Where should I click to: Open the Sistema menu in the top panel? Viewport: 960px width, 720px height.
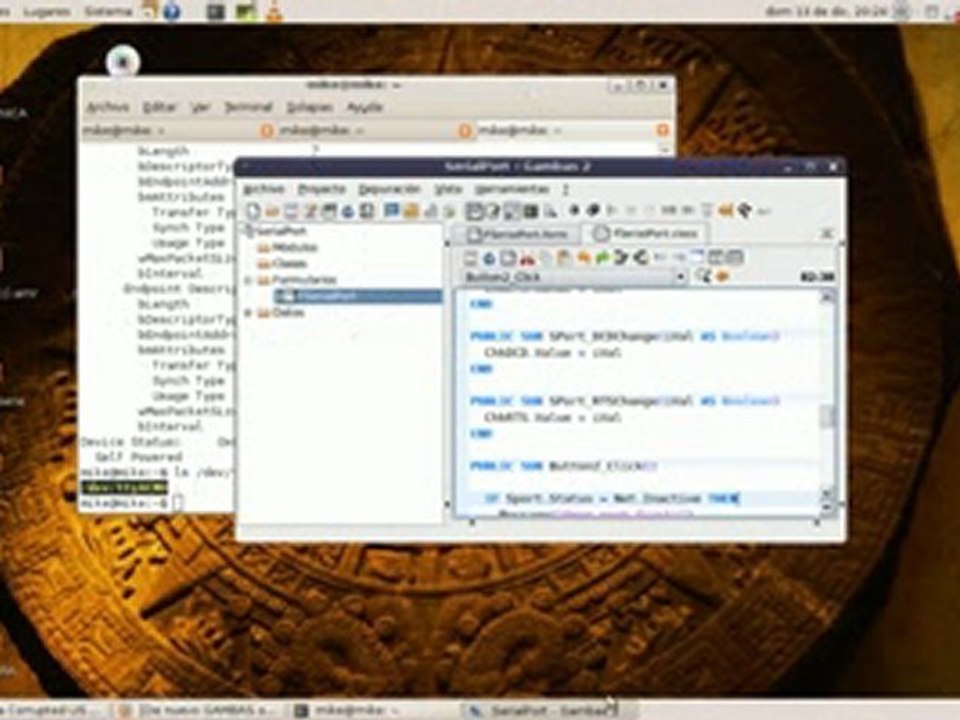tap(108, 11)
